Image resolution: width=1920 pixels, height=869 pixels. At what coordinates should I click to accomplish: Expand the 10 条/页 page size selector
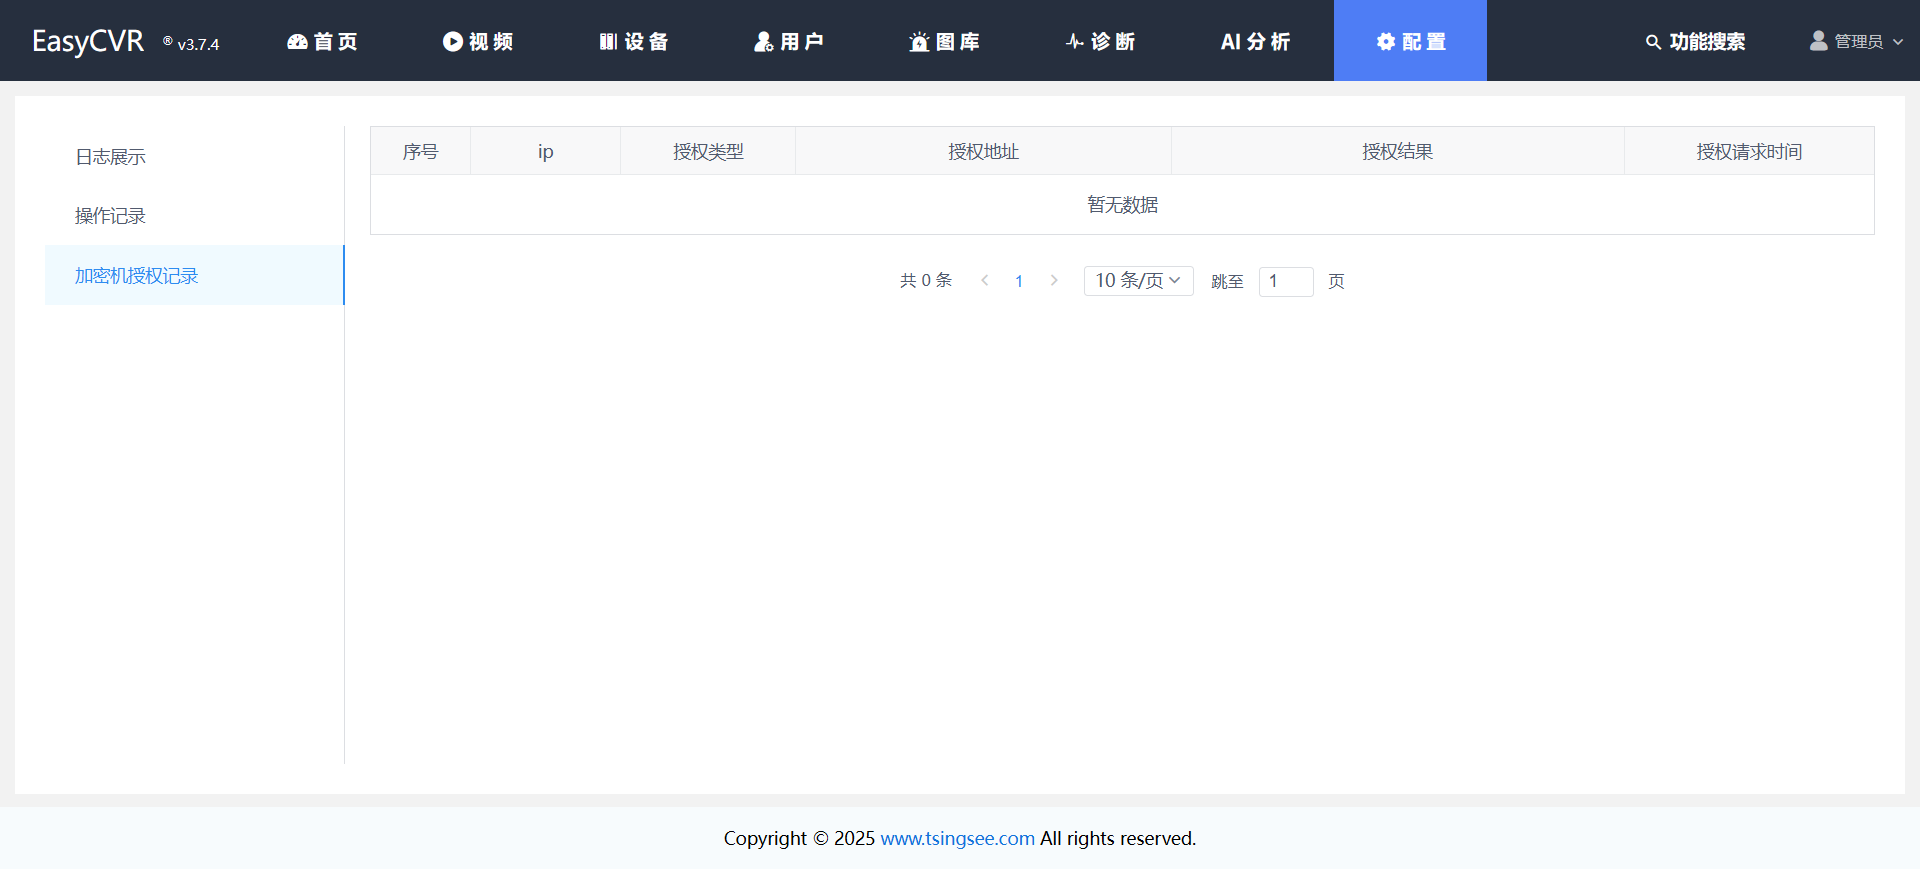point(1138,281)
